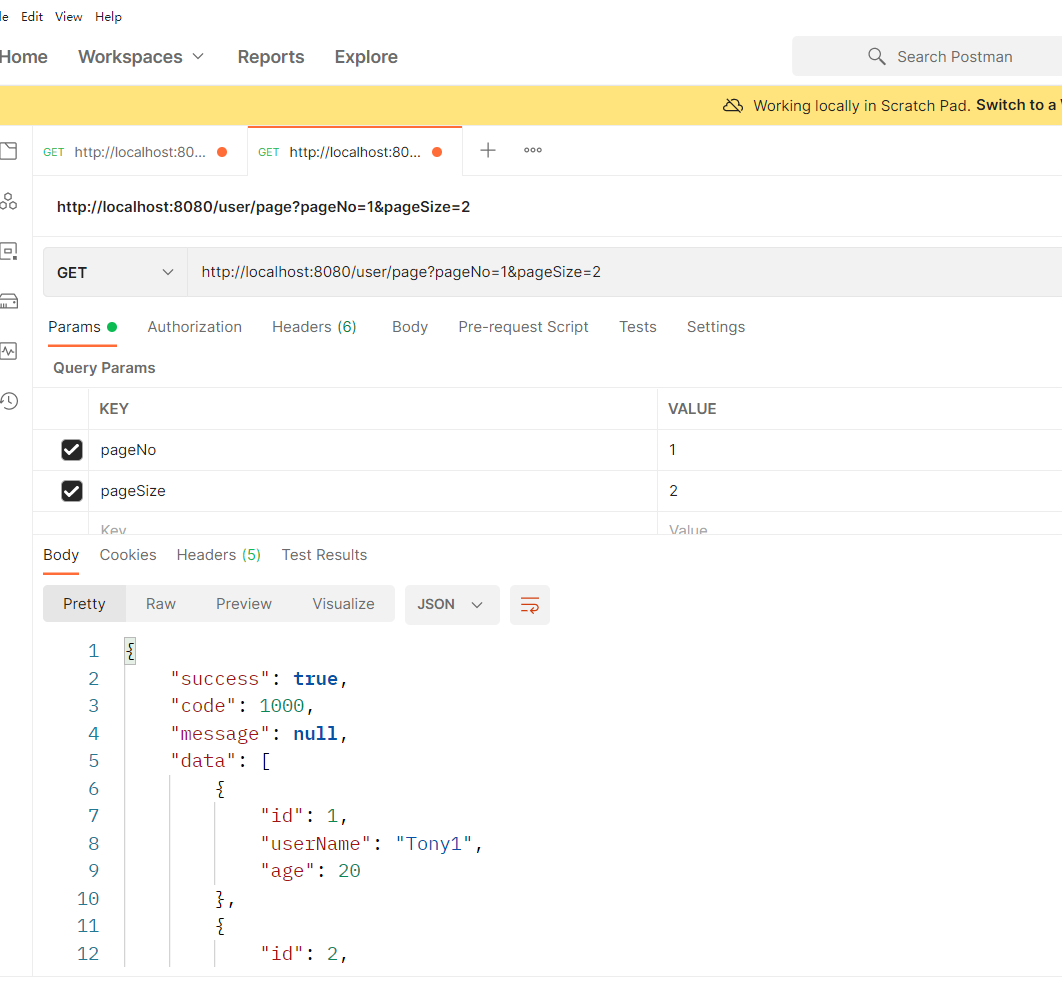Open the response Cookies tab

coord(128,555)
